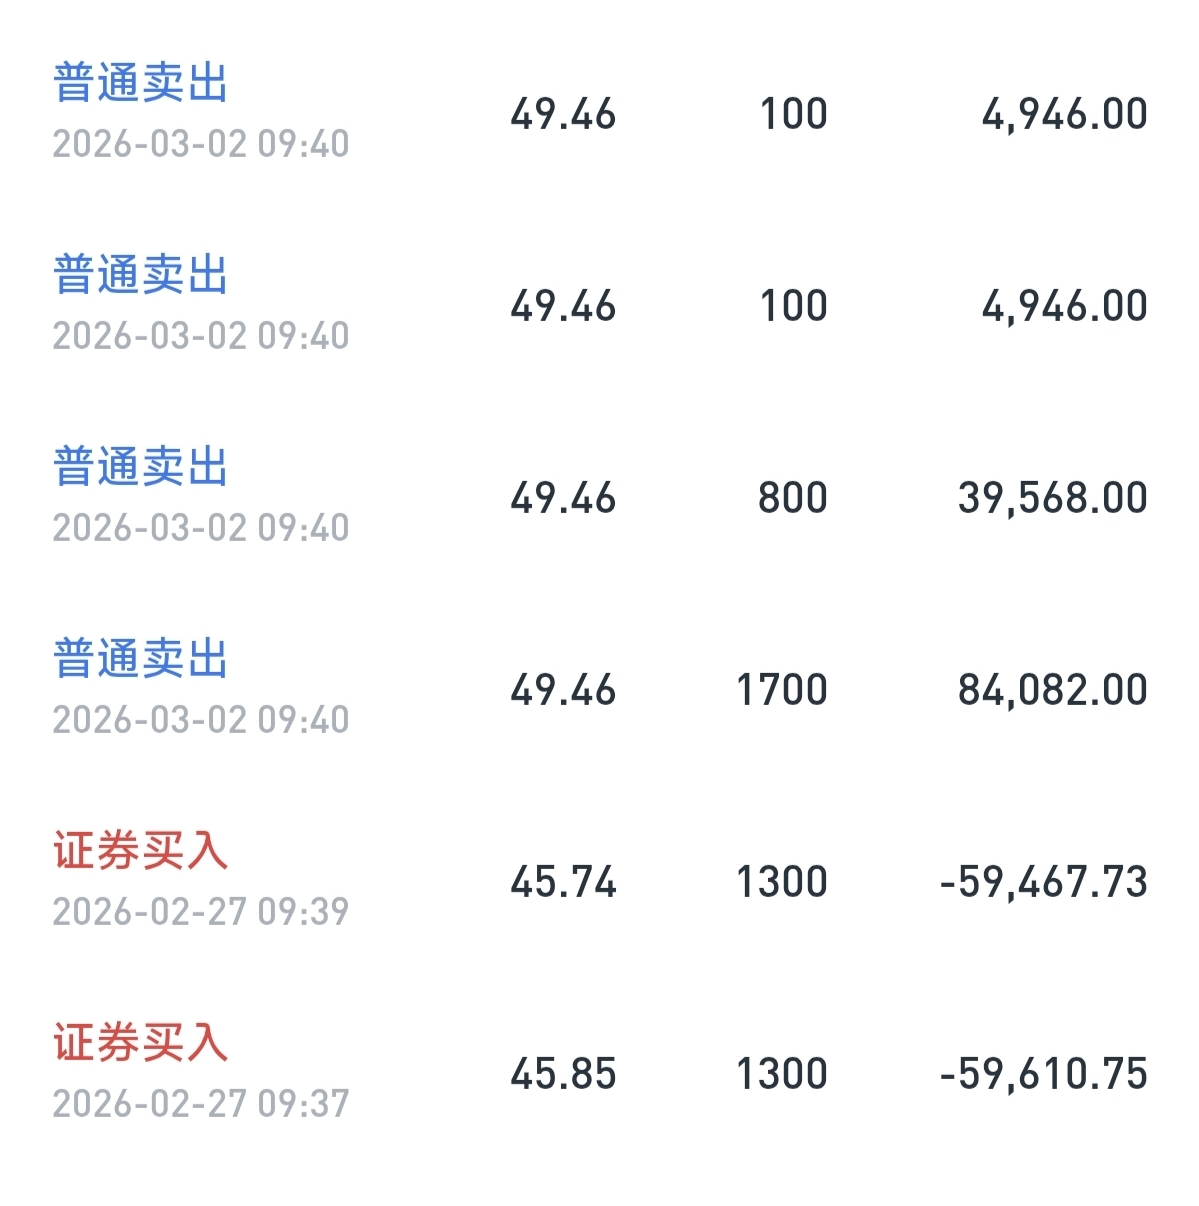Tap the 2026-02-27 09:37 timestamp

point(201,1104)
